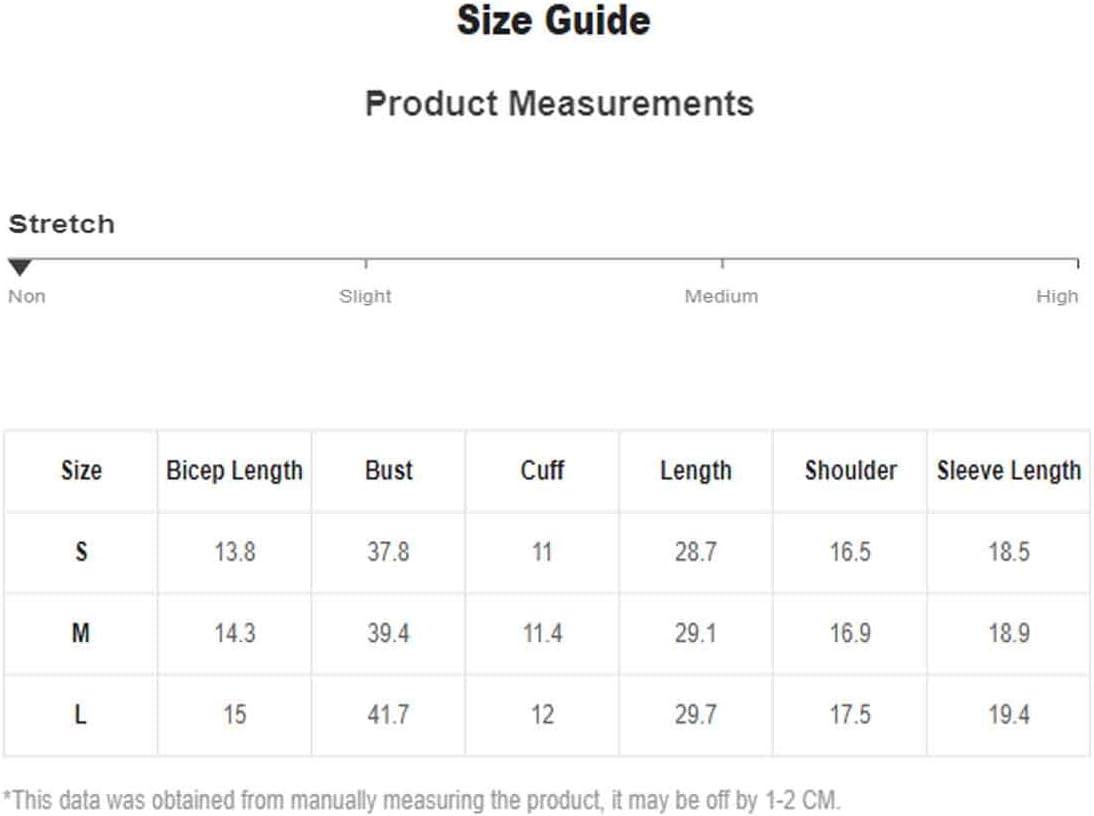Screen dimensions: 1094x816
Task: Select the Length column header
Action: click(x=696, y=471)
